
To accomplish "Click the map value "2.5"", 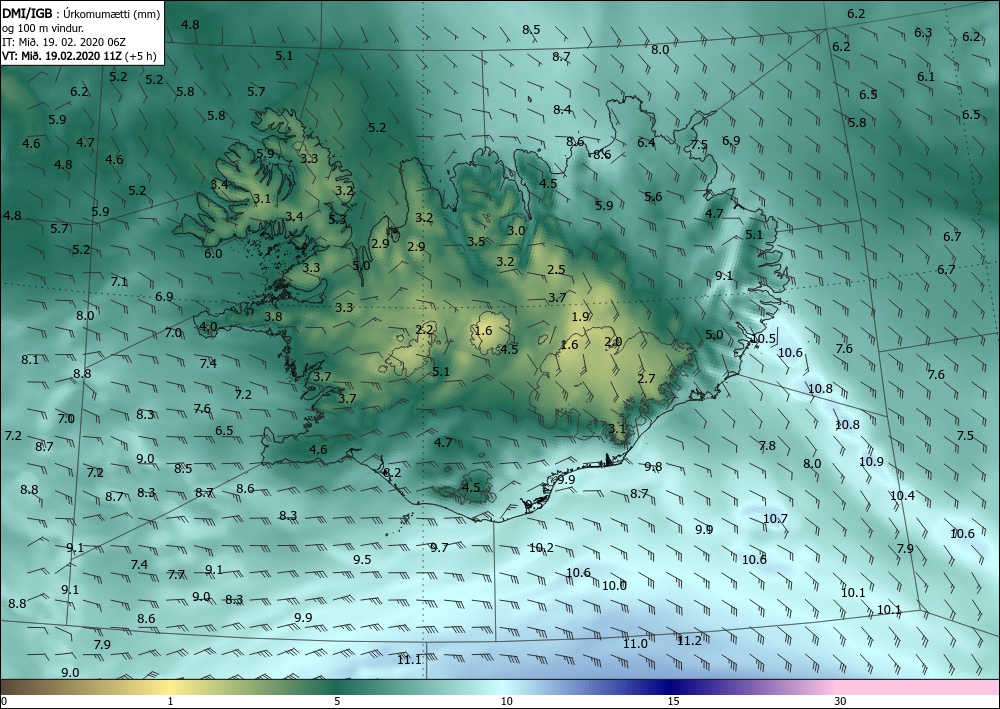I will coord(556,270).
